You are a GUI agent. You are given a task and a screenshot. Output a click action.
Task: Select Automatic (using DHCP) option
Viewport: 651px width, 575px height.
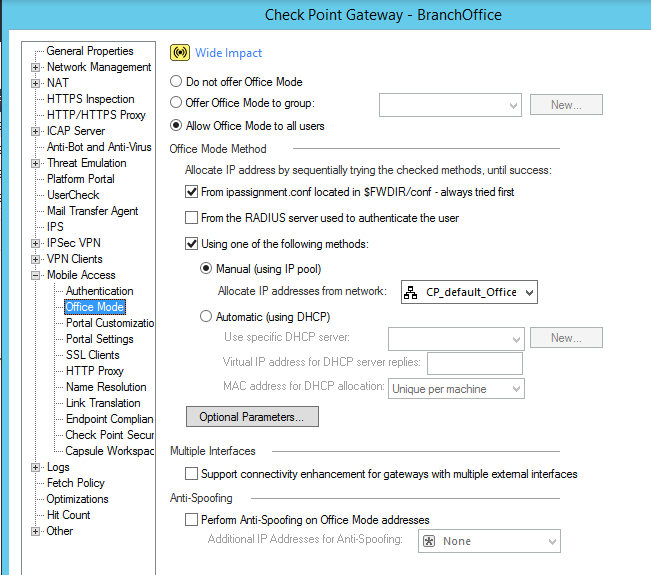click(207, 317)
